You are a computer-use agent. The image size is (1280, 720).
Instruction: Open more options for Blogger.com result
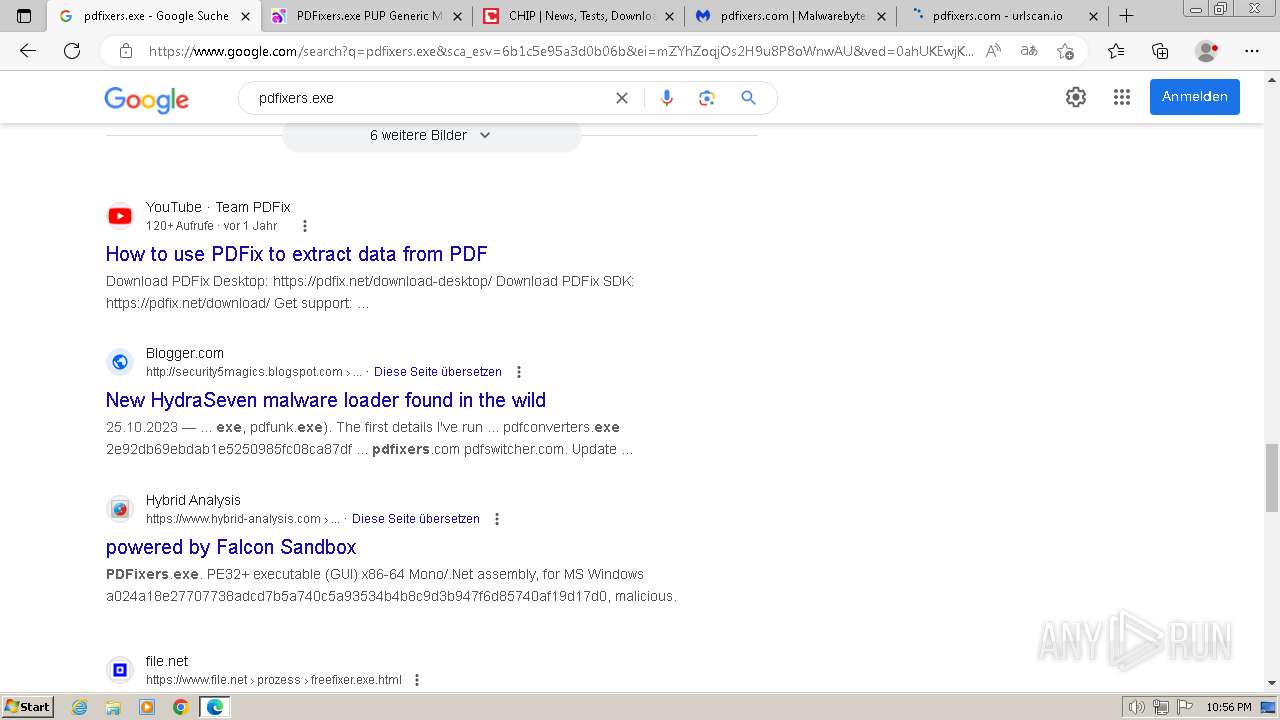pos(518,372)
